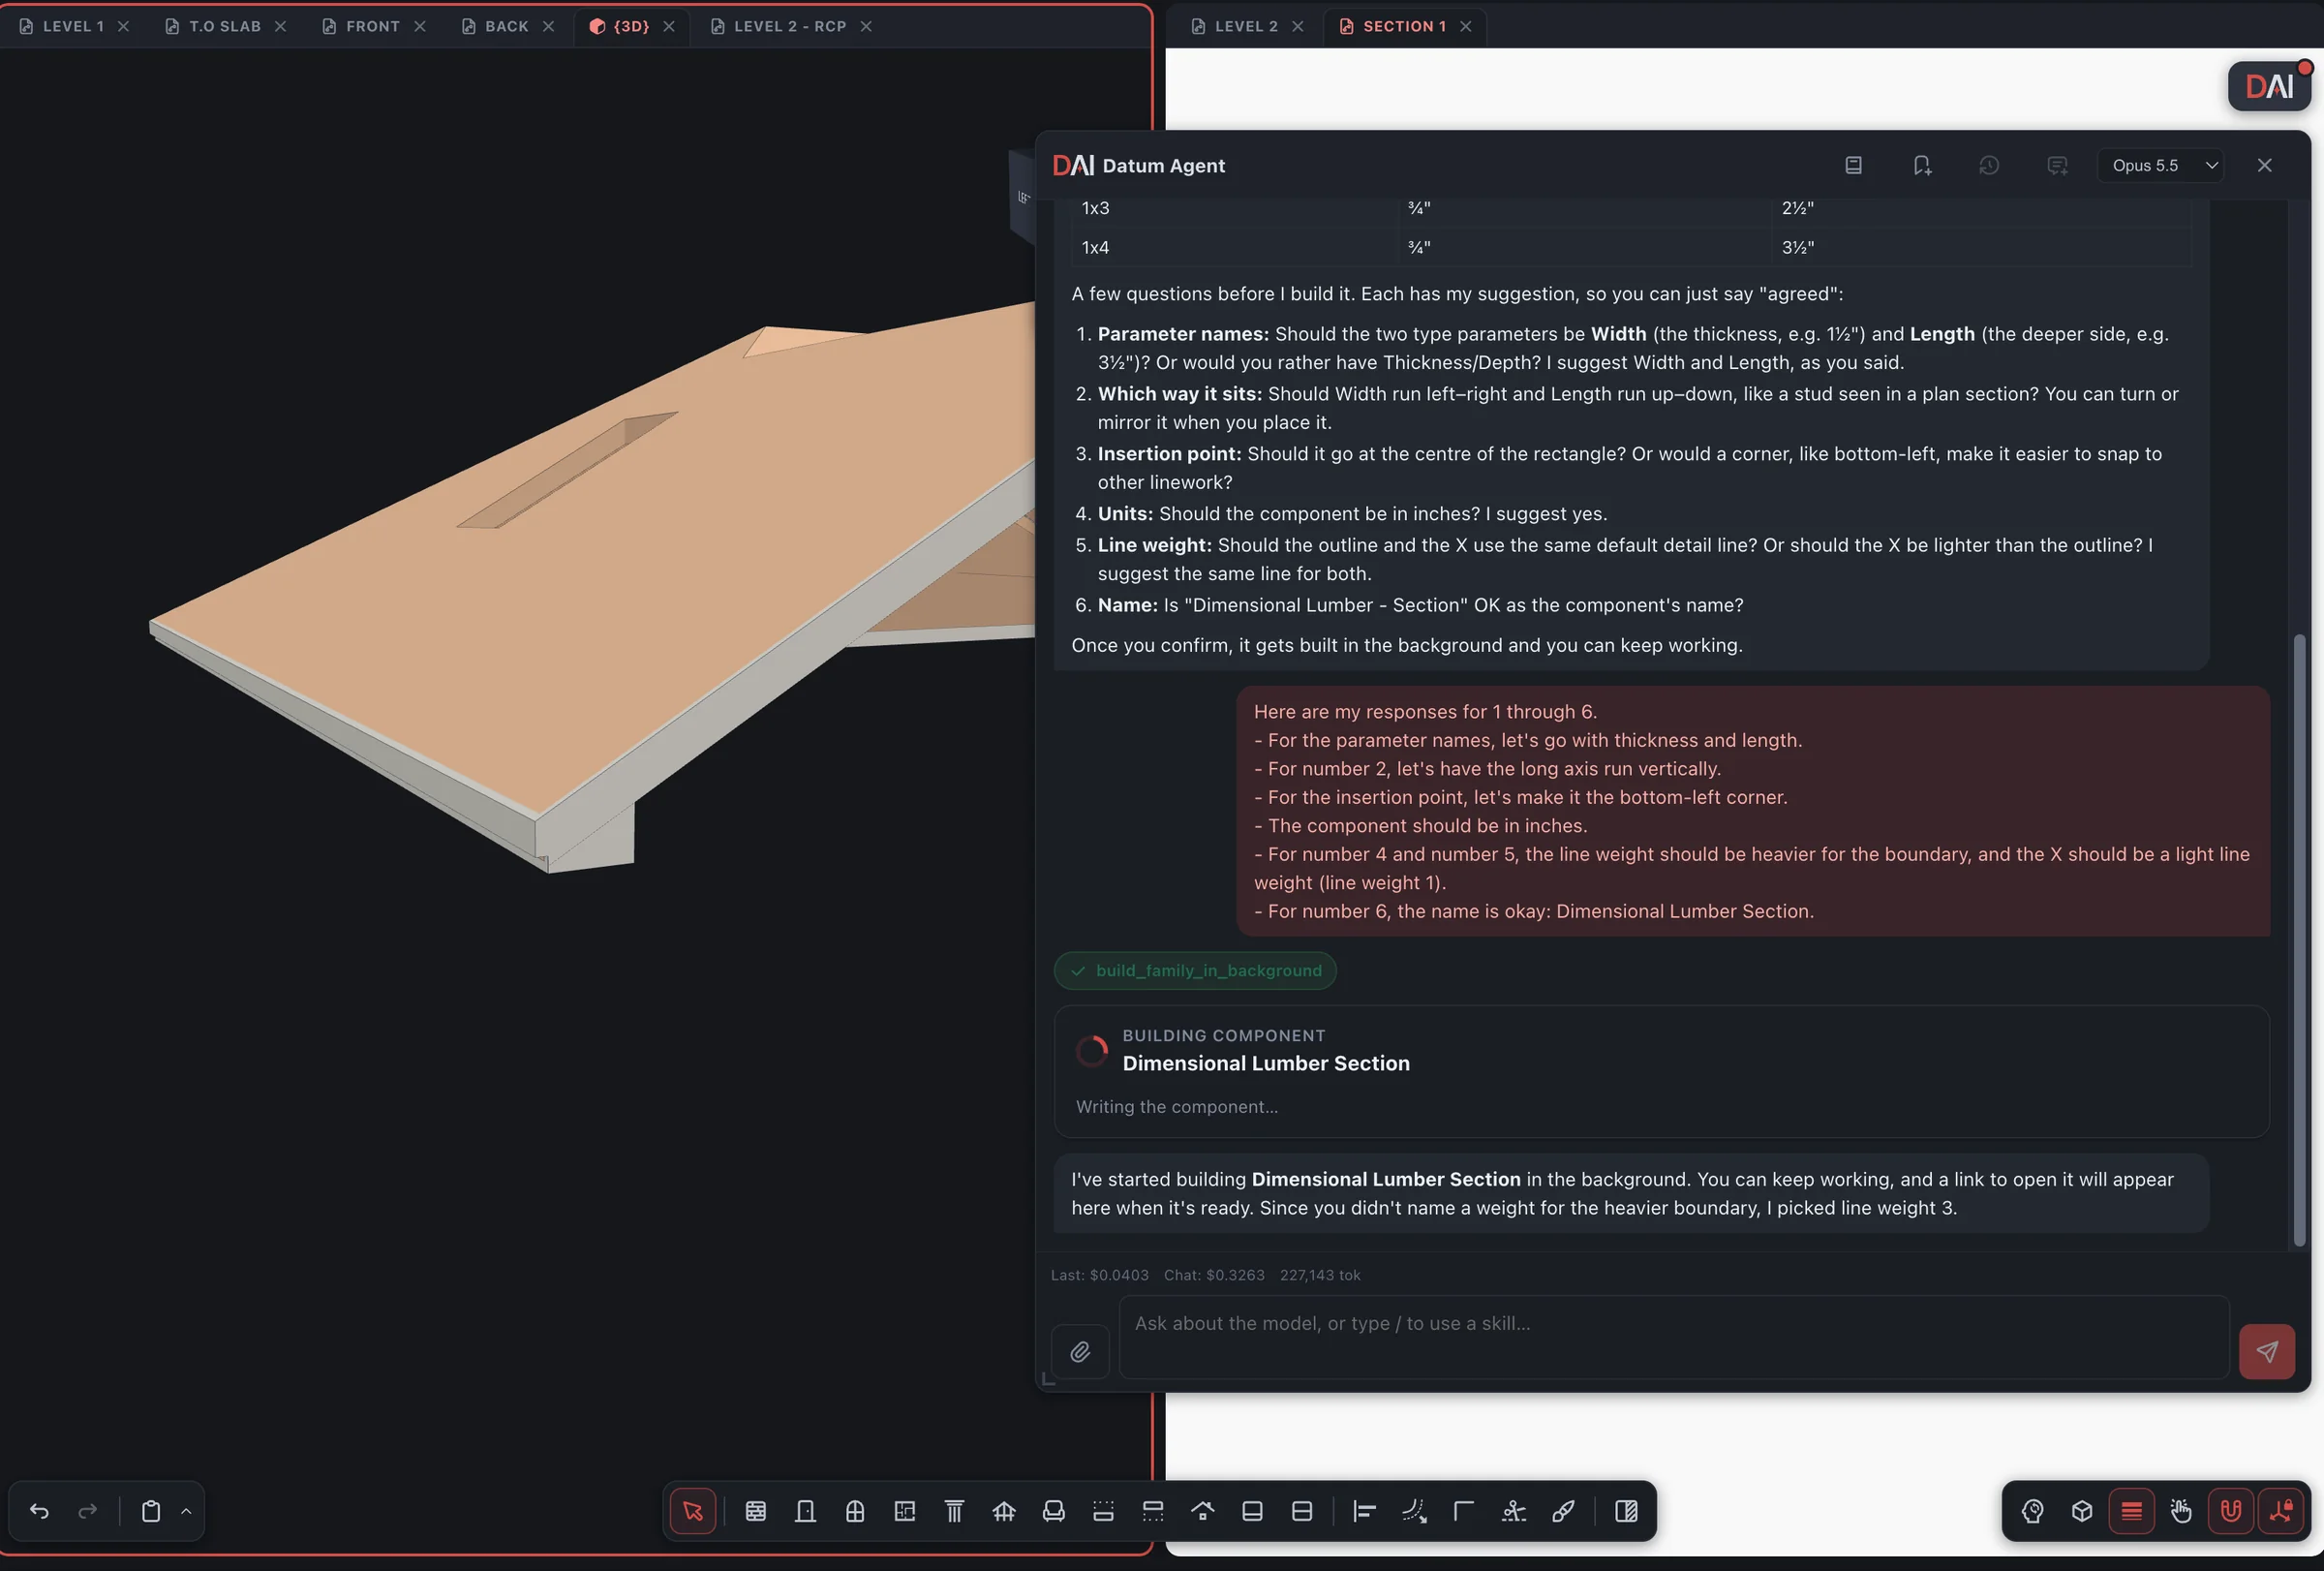Image resolution: width=2324 pixels, height=1571 pixels.
Task: Open chat history clock icon
Action: click(1989, 165)
